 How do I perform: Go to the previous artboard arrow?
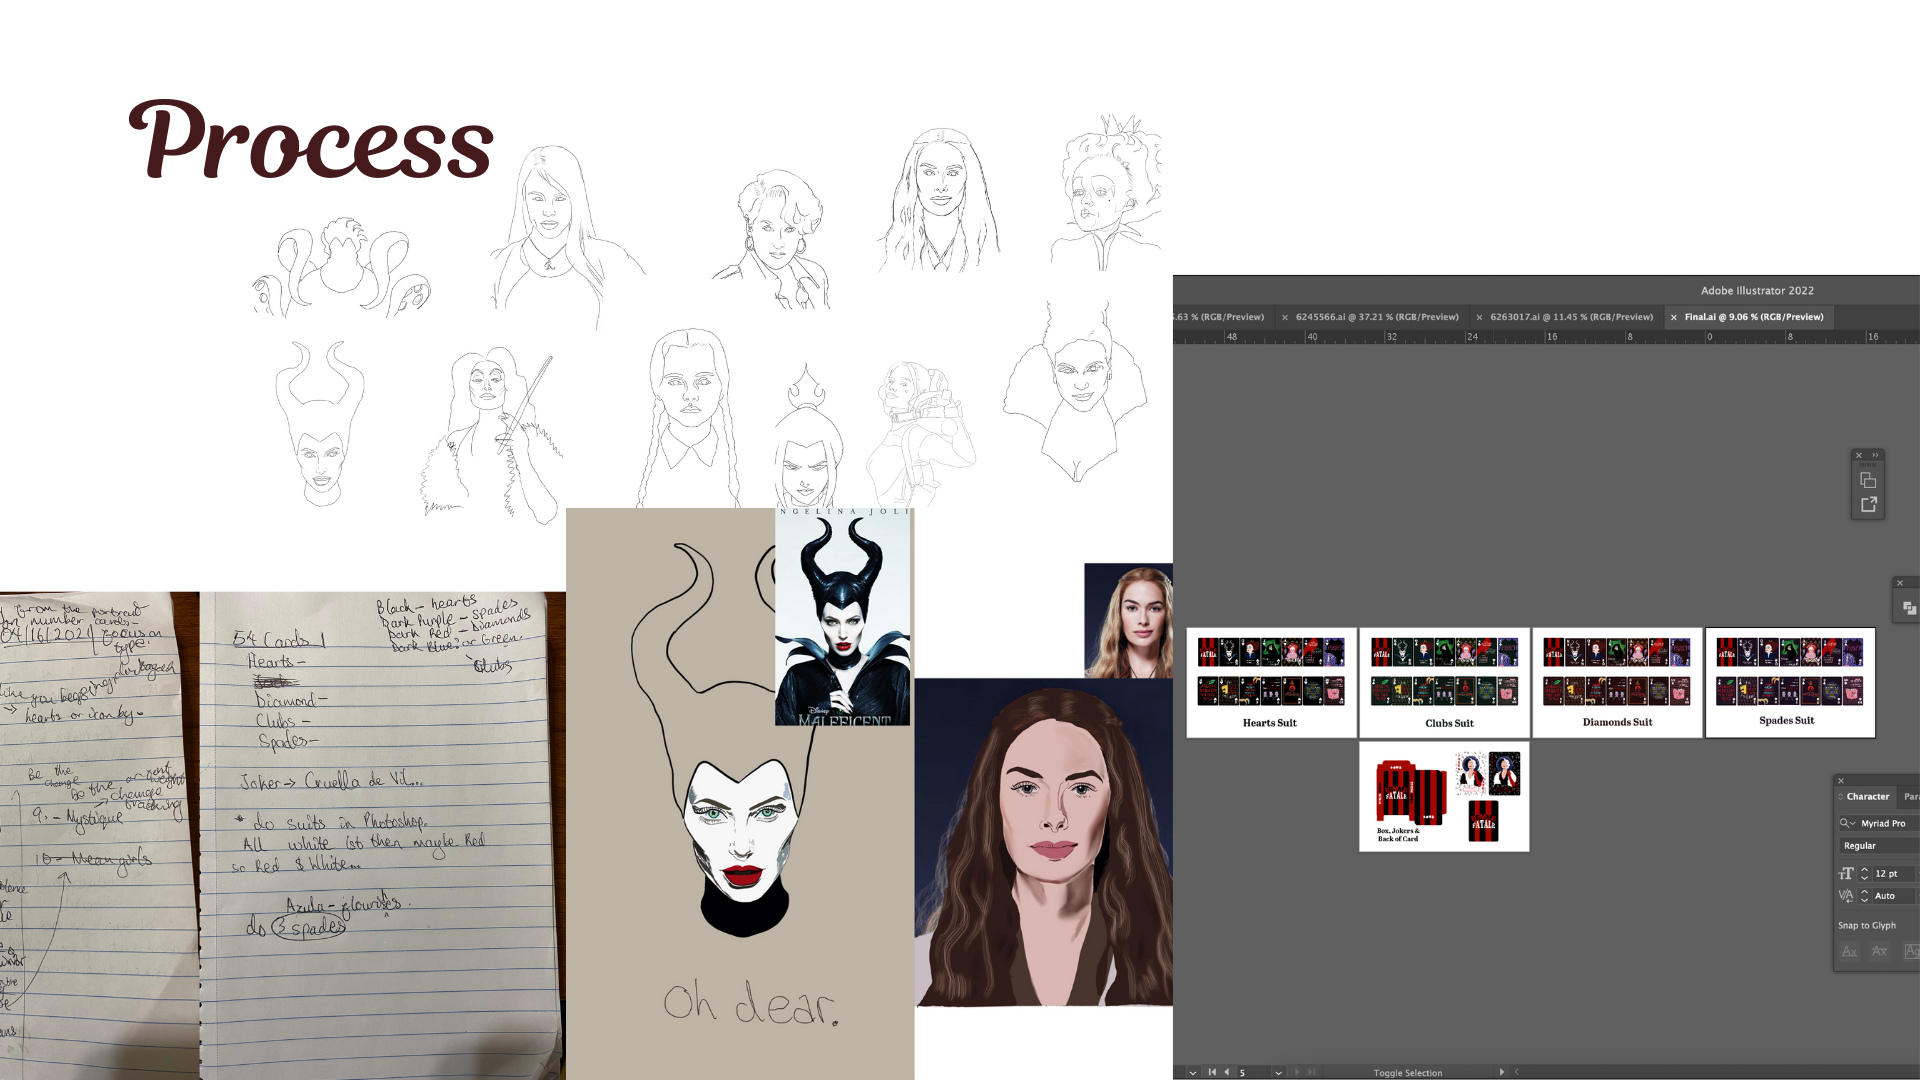click(1226, 1072)
